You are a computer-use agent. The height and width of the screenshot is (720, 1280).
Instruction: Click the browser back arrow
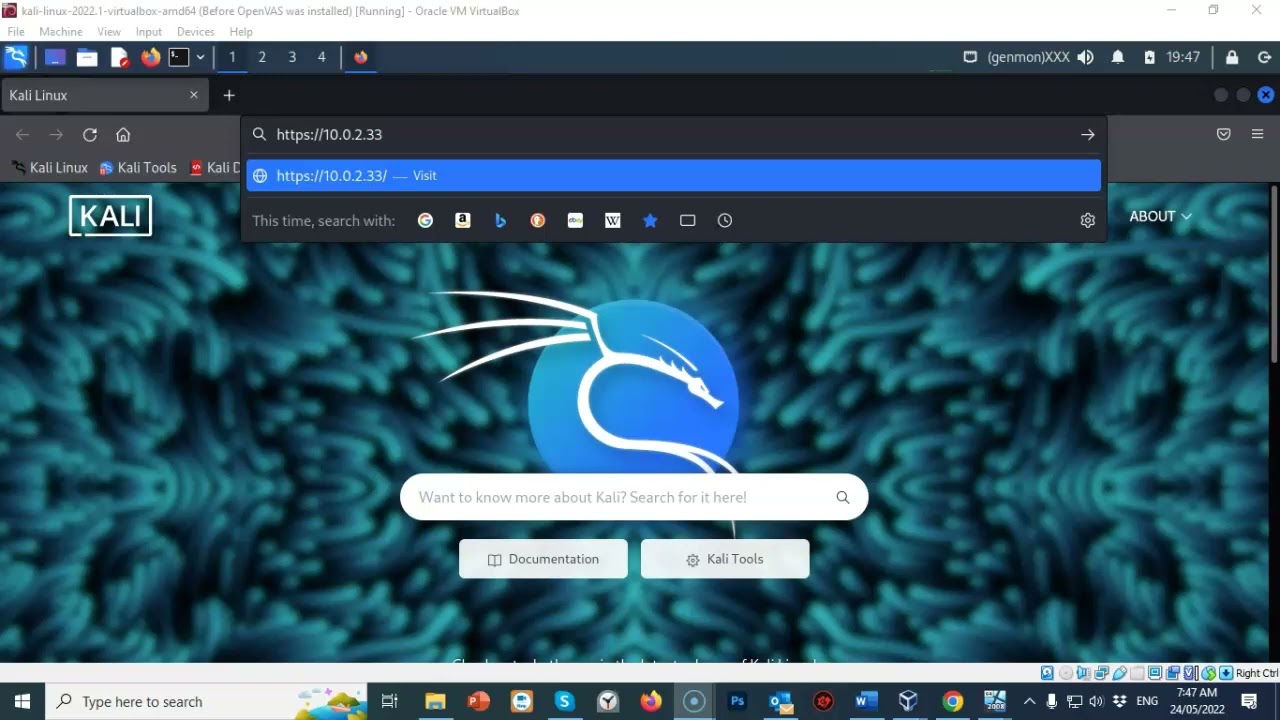(x=22, y=135)
